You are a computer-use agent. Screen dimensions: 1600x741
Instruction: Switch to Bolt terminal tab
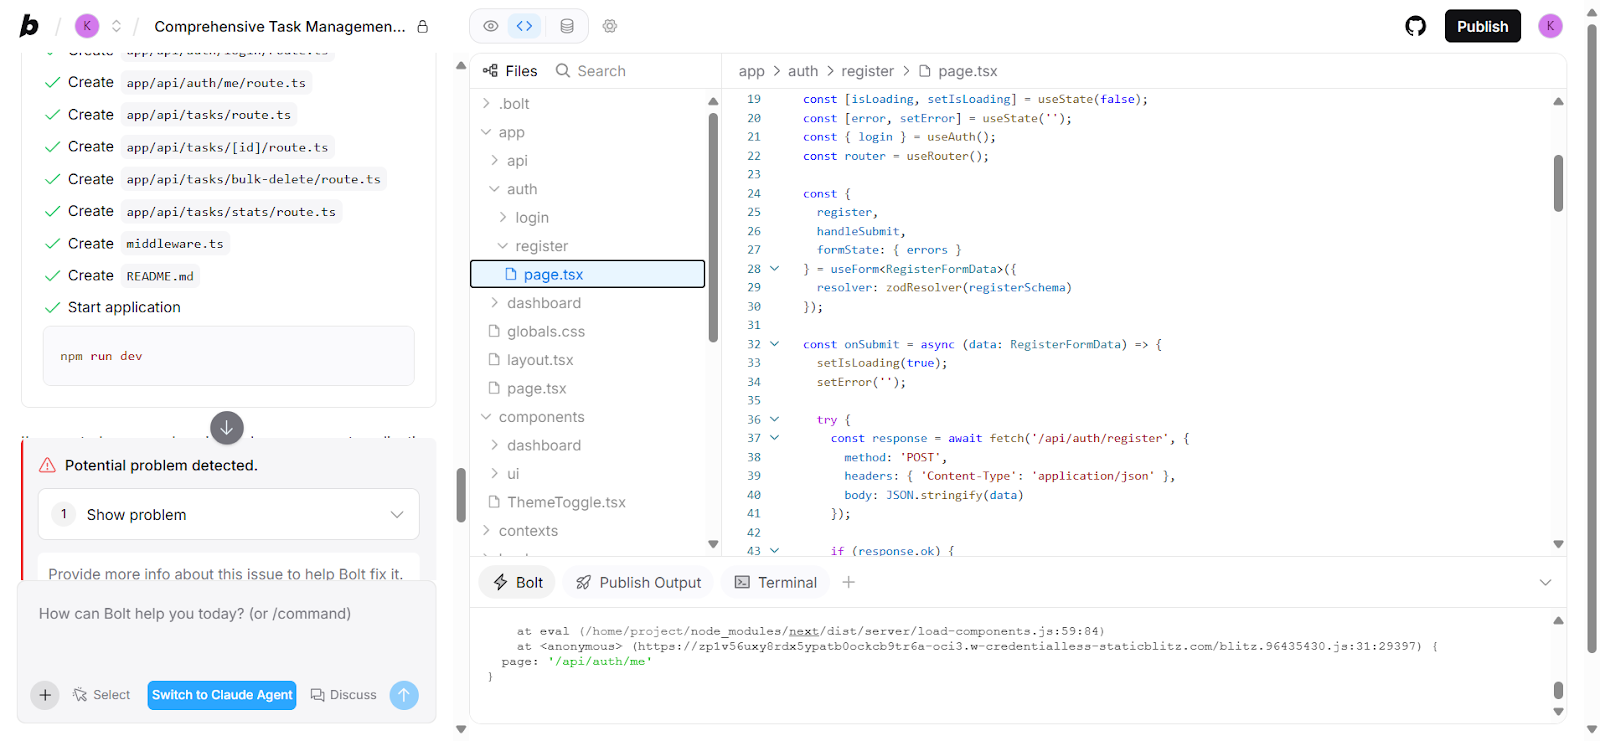[518, 583]
